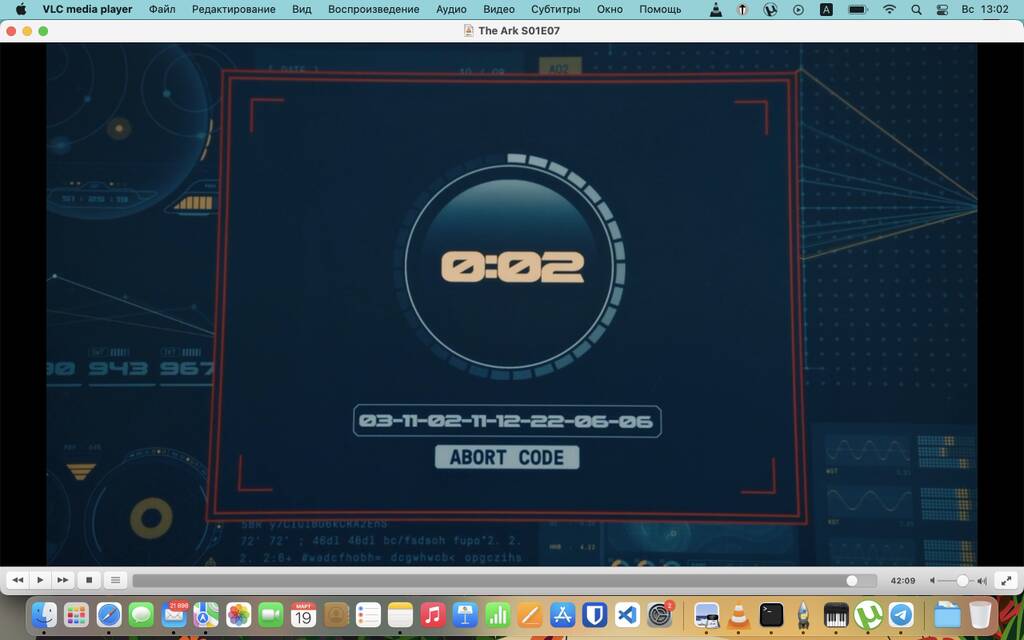Toggle fullscreen mode button
Image resolution: width=1024 pixels, height=640 pixels.
point(1006,580)
